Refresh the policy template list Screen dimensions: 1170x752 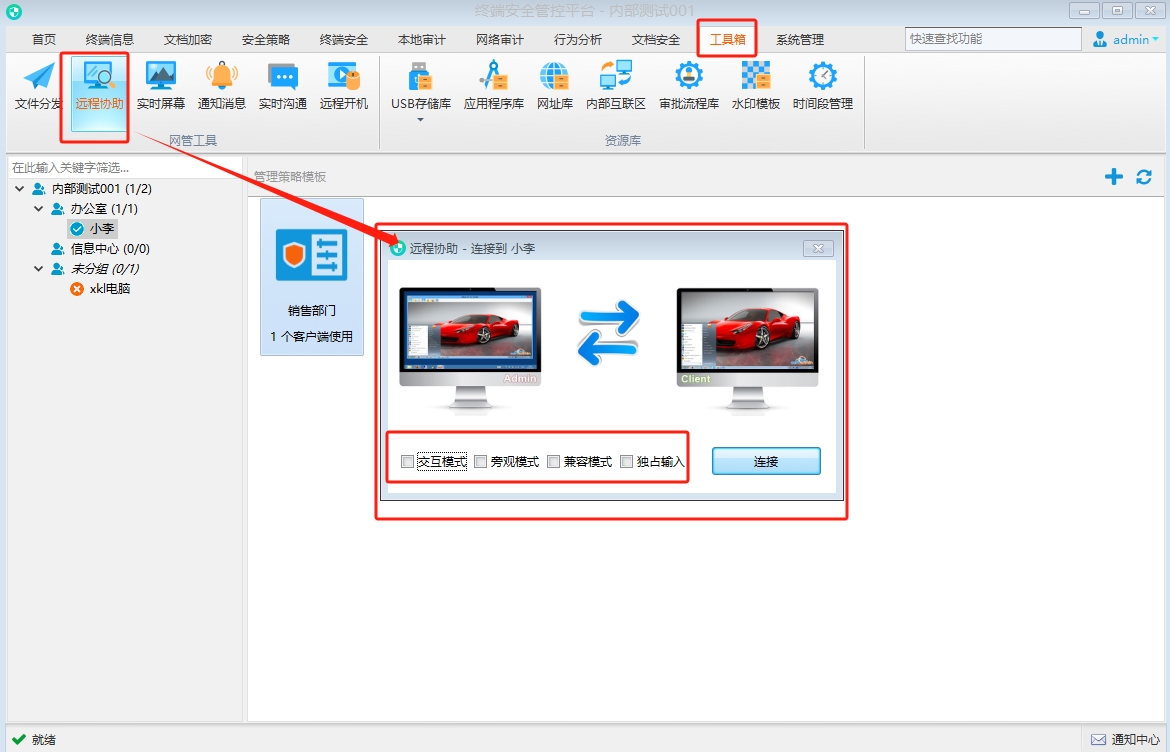(x=1144, y=177)
